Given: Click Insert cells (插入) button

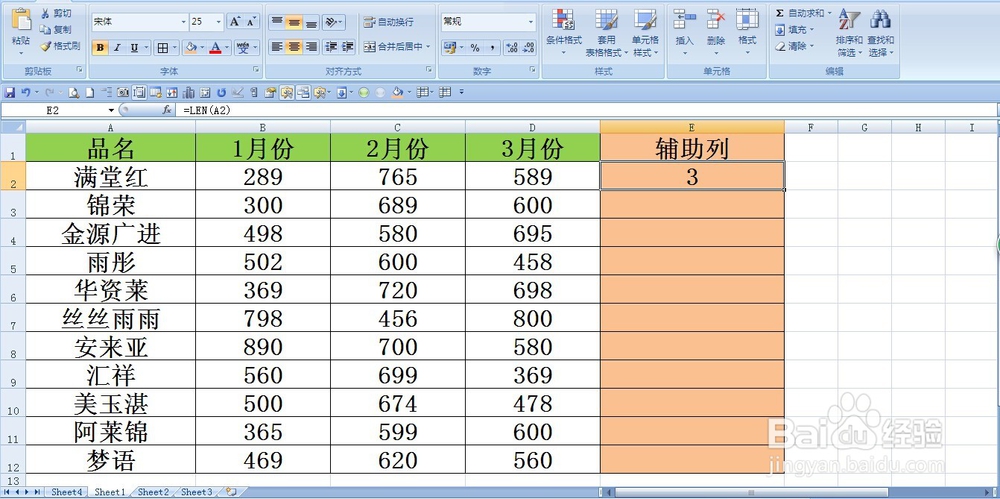Looking at the screenshot, I should click(684, 31).
